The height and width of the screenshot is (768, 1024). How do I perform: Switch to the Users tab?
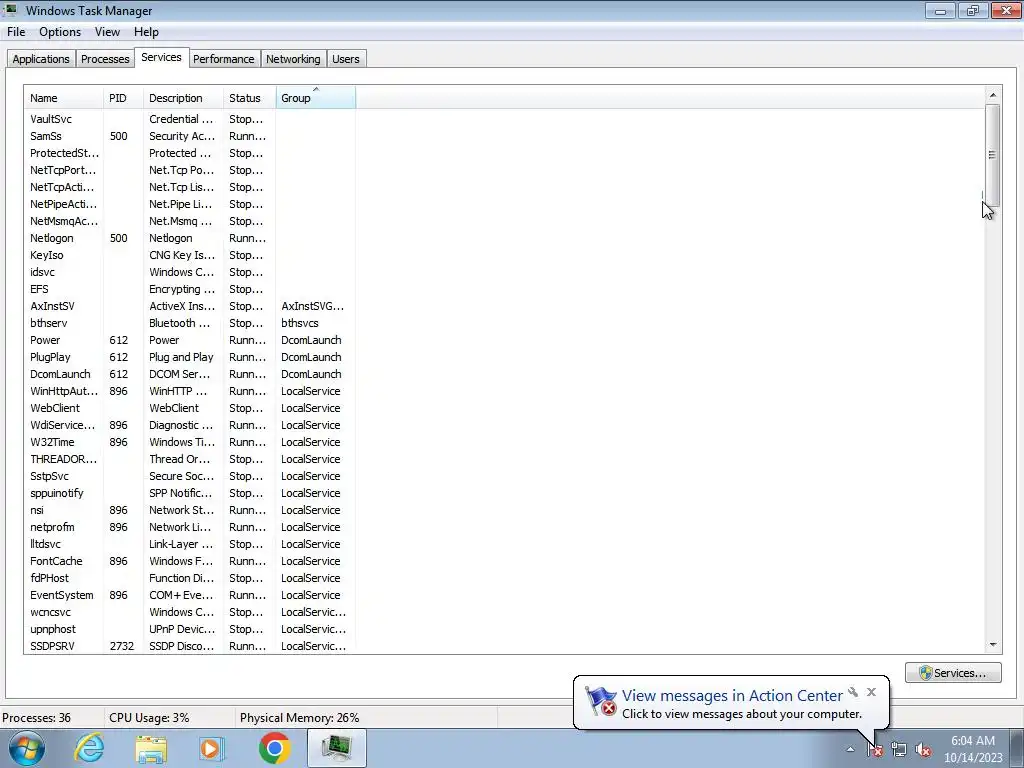[345, 59]
